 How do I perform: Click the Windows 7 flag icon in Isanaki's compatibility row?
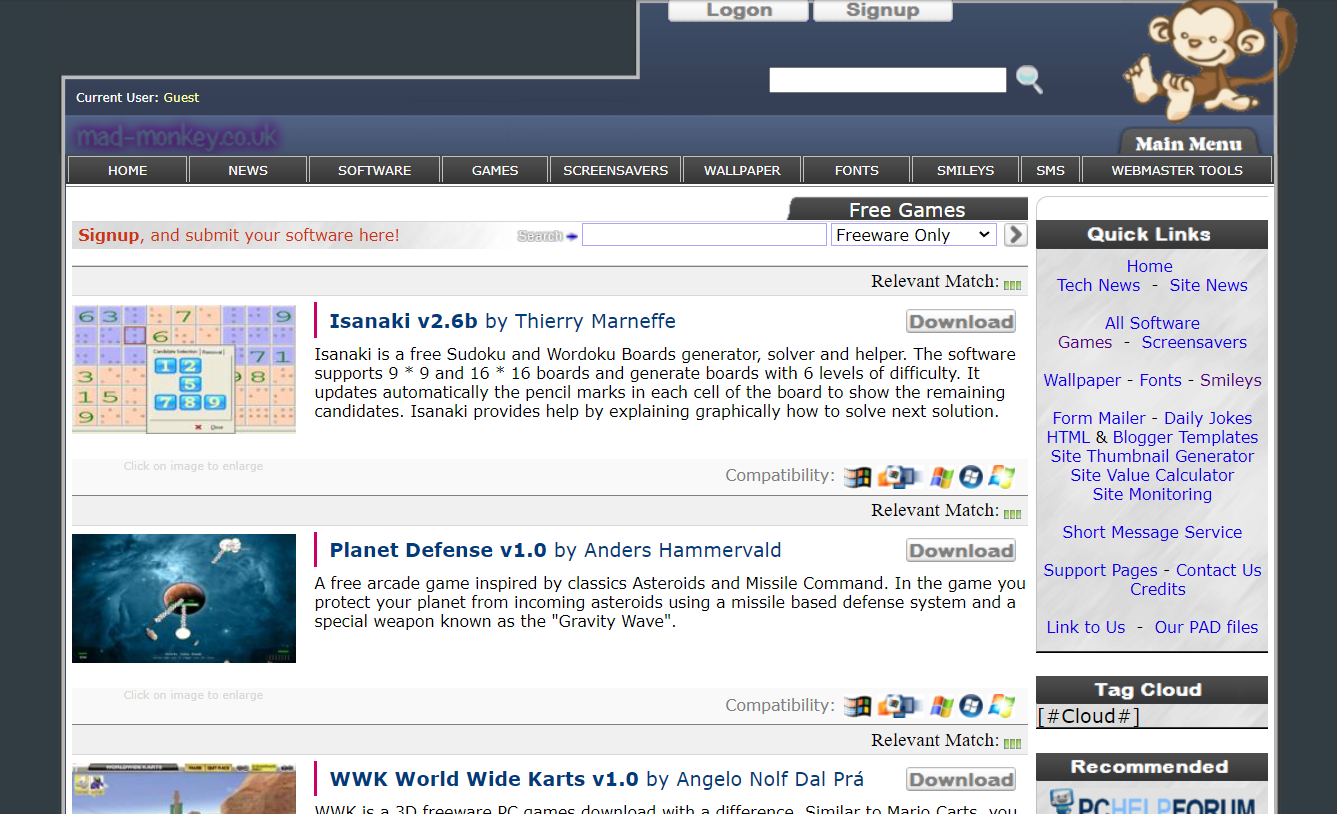click(1002, 477)
